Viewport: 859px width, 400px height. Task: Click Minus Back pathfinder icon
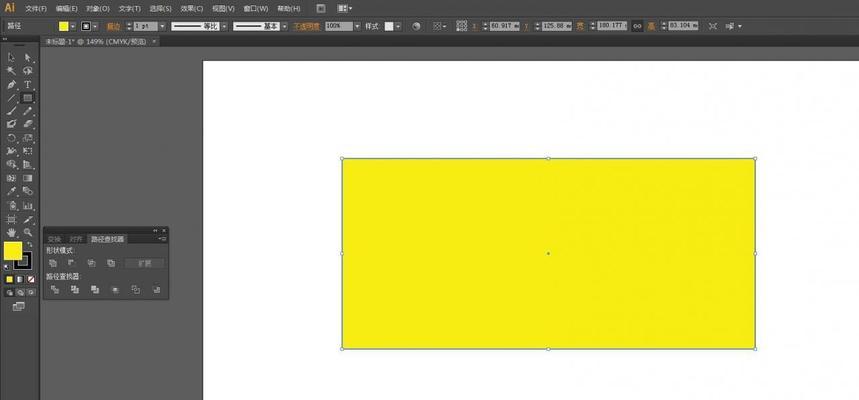pyautogui.click(x=156, y=289)
